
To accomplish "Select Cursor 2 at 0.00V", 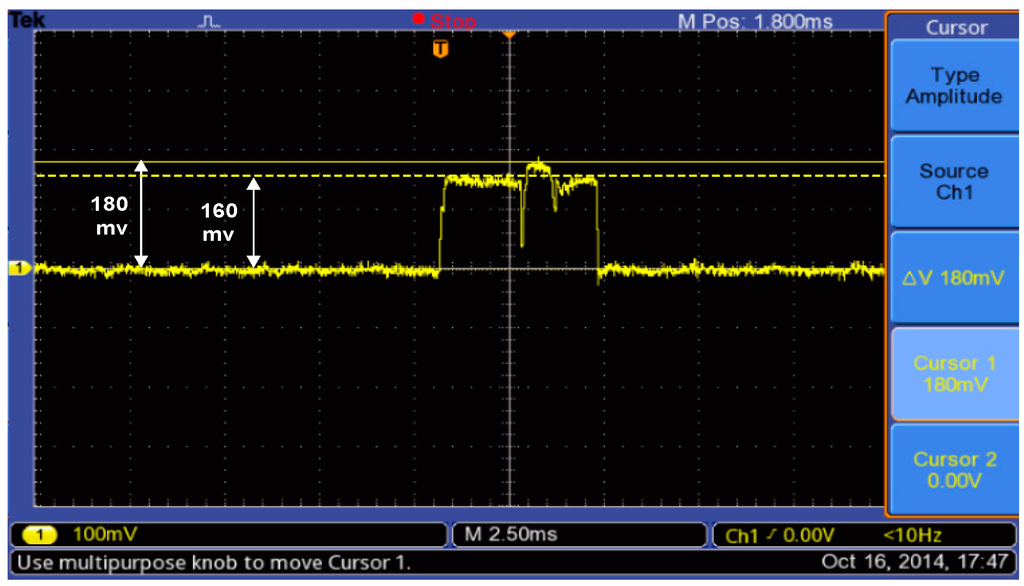I will tap(954, 469).
